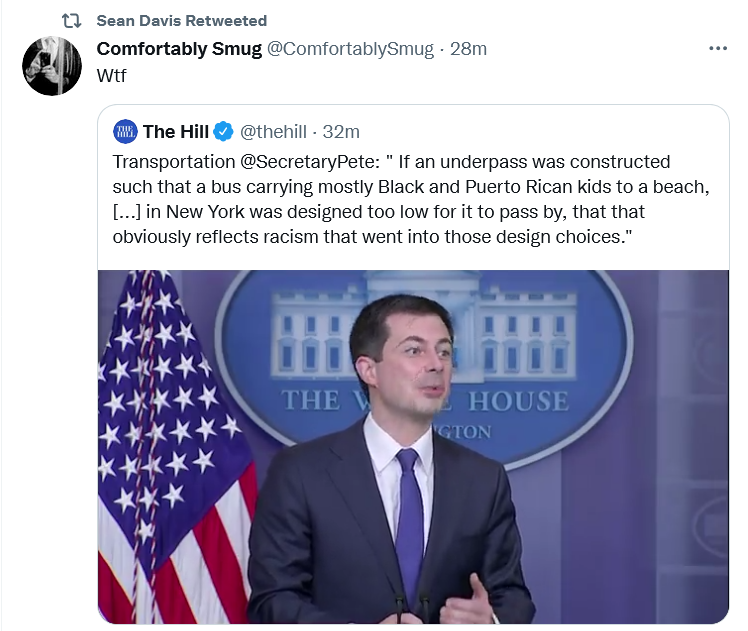Open the 32m quoted tweet timestamp
The image size is (748, 631).
pos(341,132)
